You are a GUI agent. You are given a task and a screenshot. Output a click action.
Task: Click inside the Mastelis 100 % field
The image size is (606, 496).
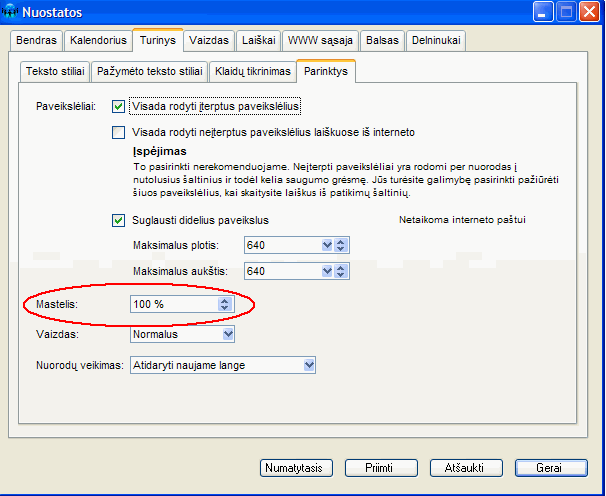[x=172, y=304]
